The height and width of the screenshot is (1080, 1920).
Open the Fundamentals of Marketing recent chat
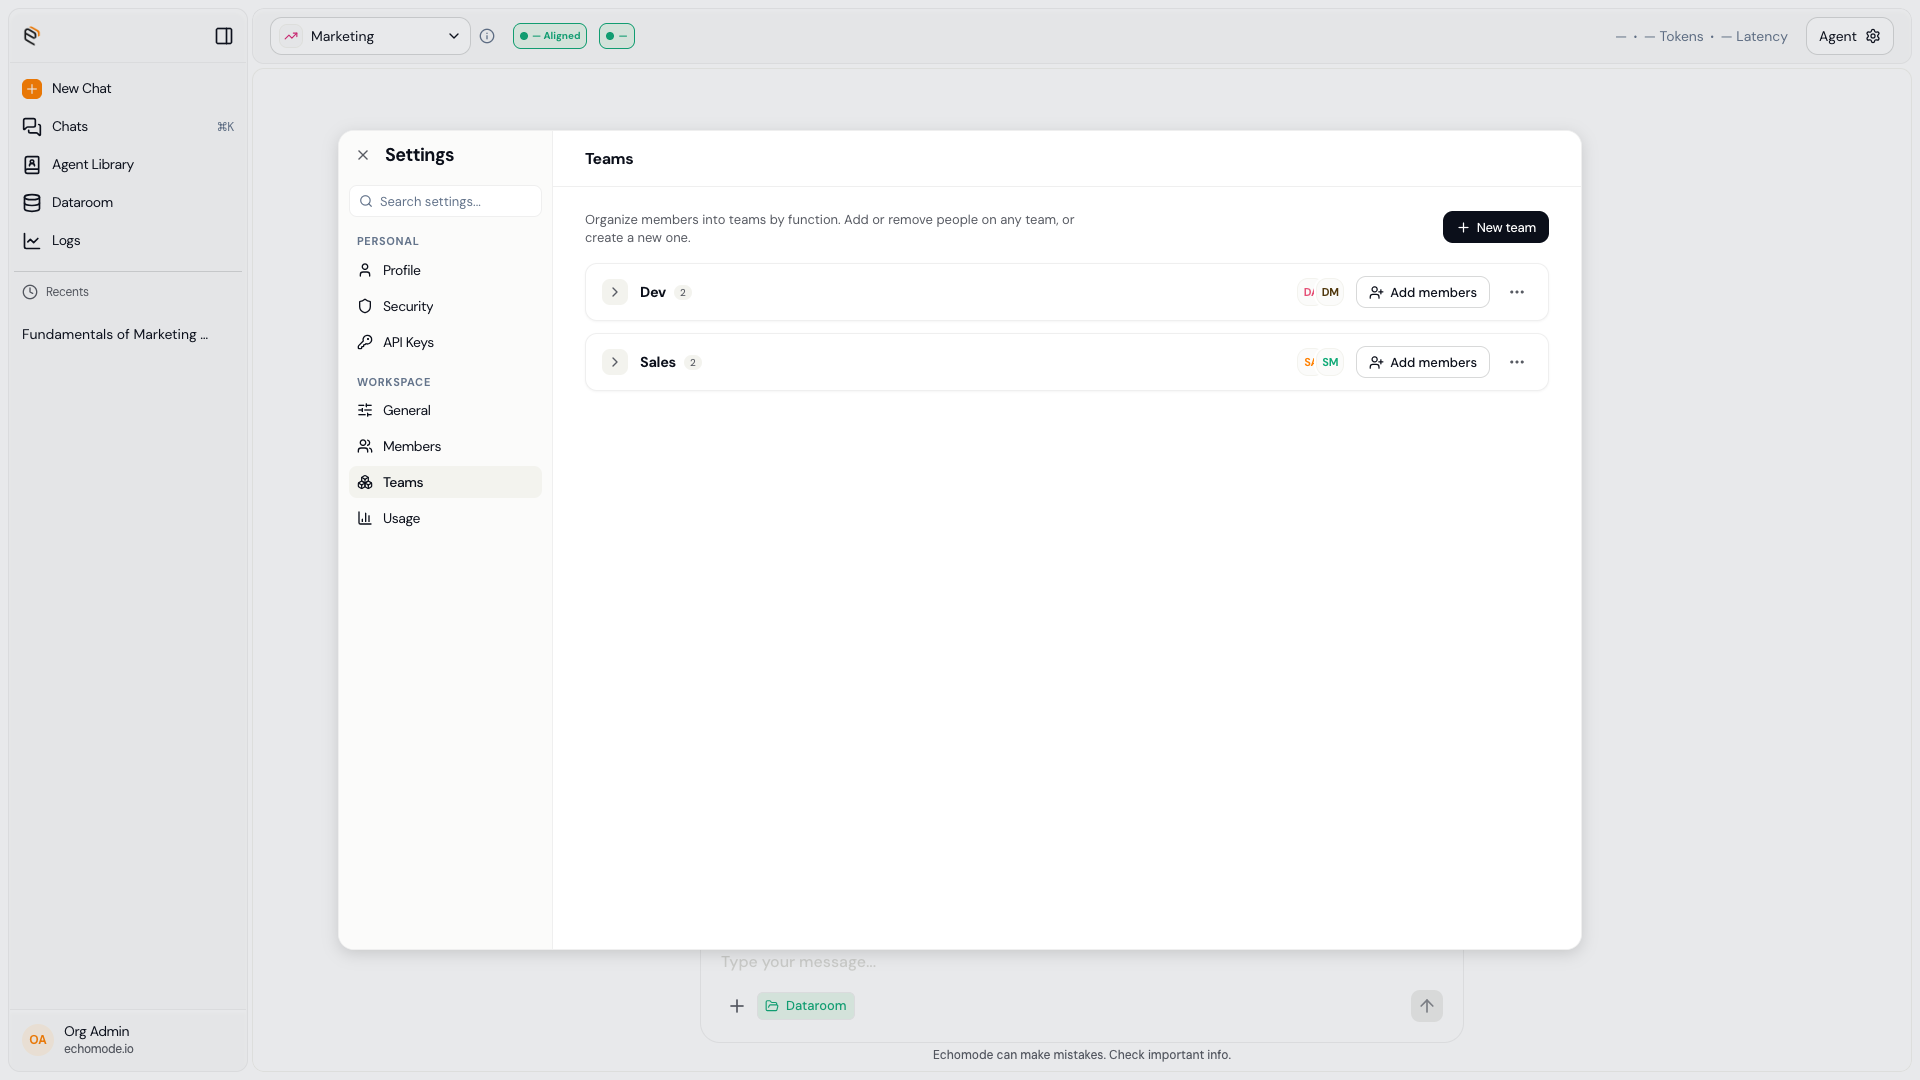pos(115,335)
